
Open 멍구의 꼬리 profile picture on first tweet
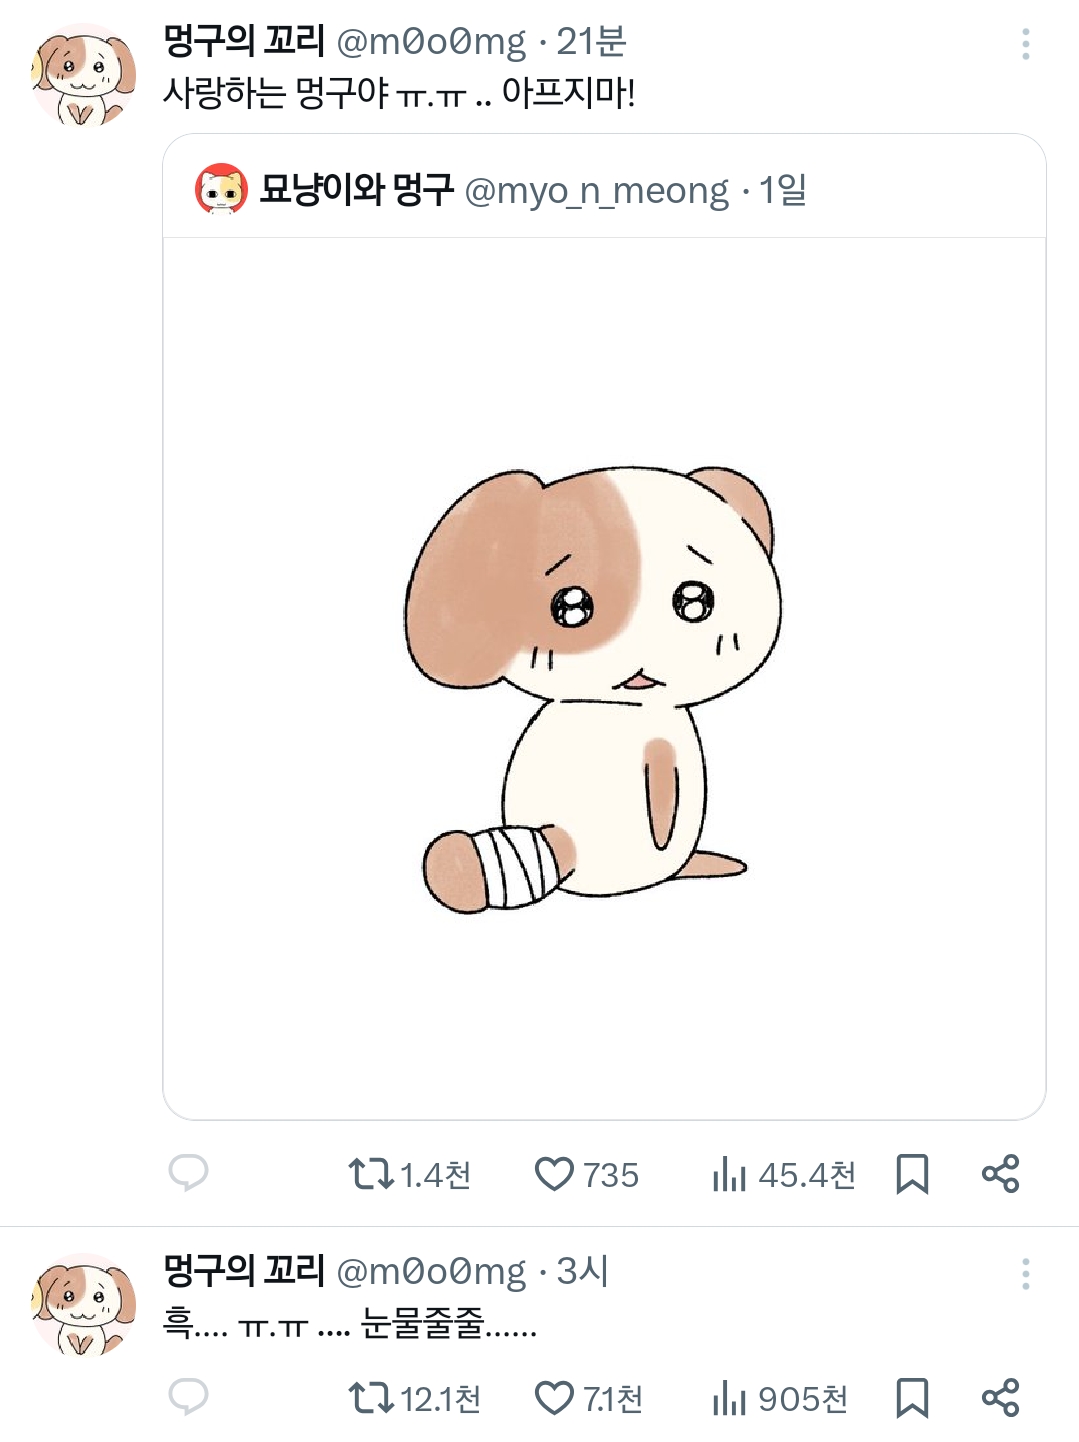[x=84, y=75]
